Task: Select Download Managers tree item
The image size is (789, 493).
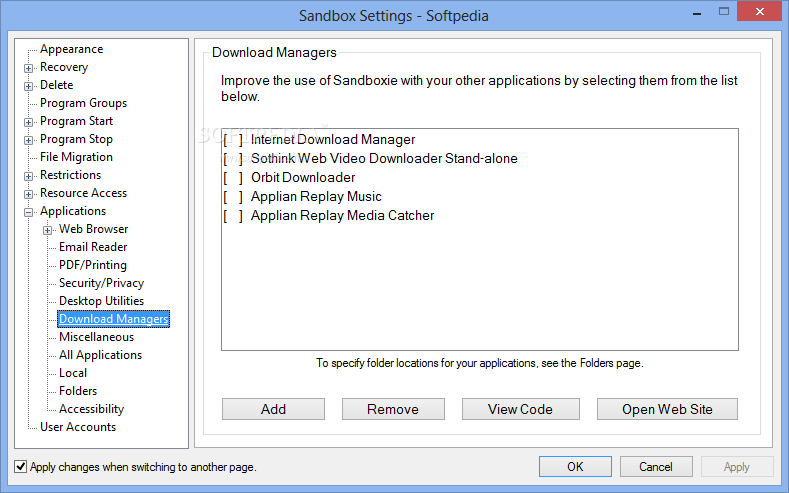Action: (x=114, y=319)
